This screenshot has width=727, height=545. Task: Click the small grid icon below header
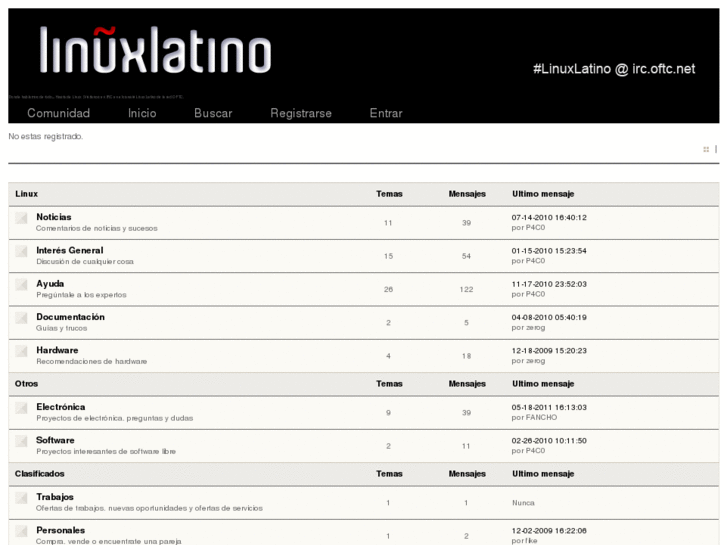pyautogui.click(x=706, y=149)
